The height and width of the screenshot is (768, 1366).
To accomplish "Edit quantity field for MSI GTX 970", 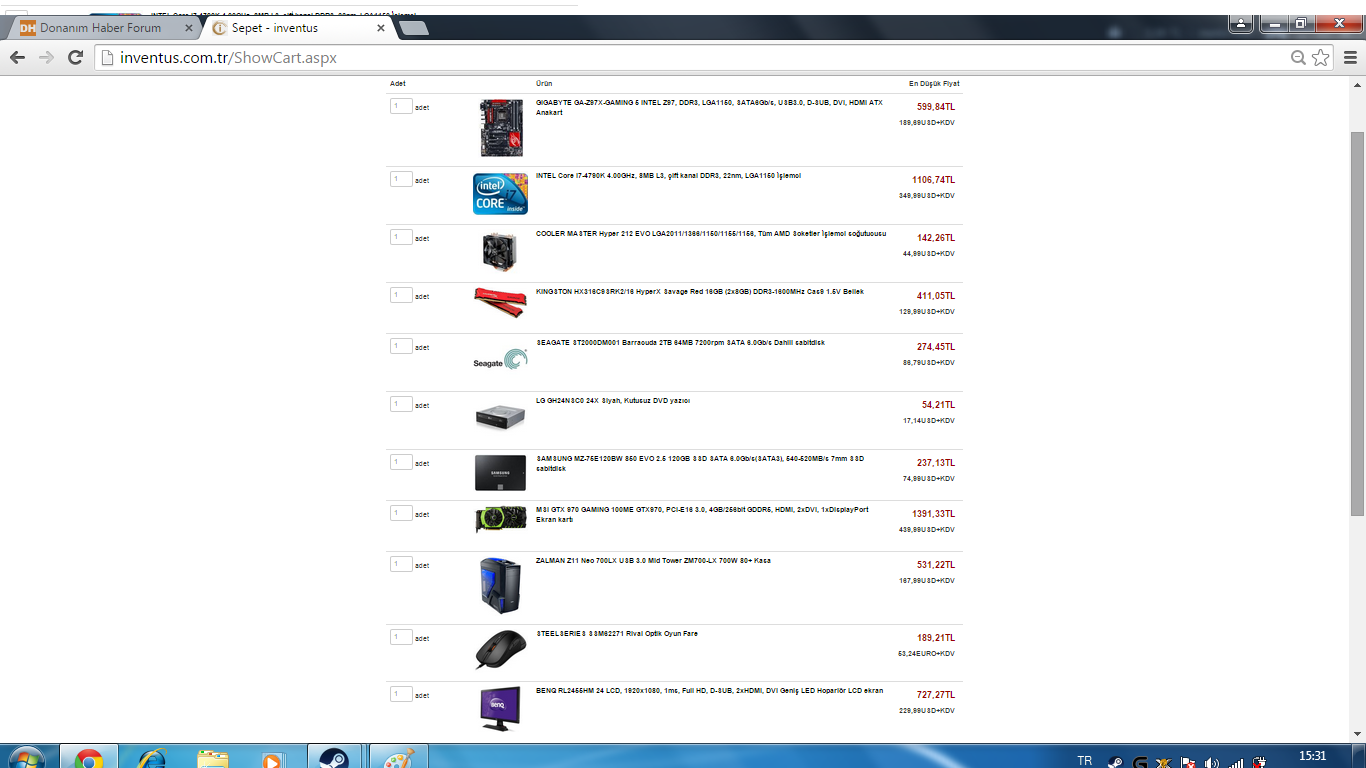I will coord(401,513).
